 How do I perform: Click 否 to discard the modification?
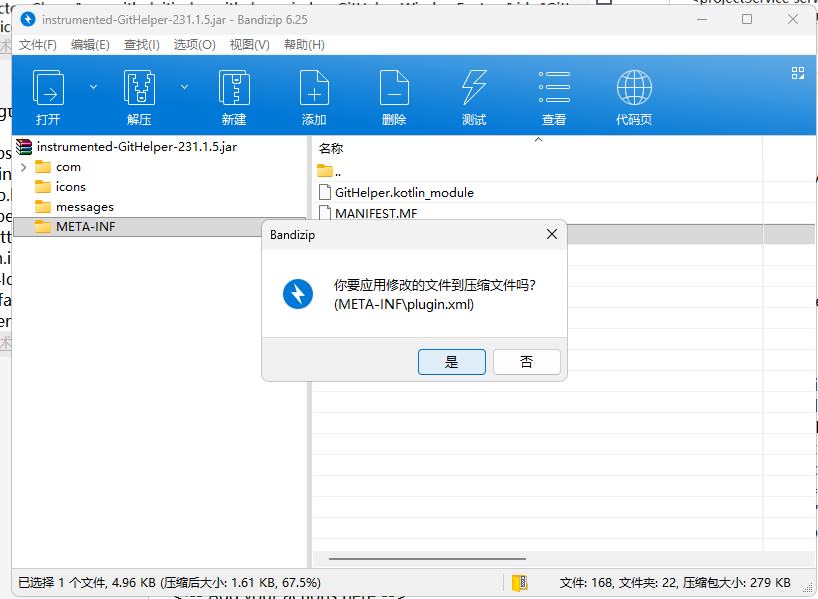tap(527, 362)
